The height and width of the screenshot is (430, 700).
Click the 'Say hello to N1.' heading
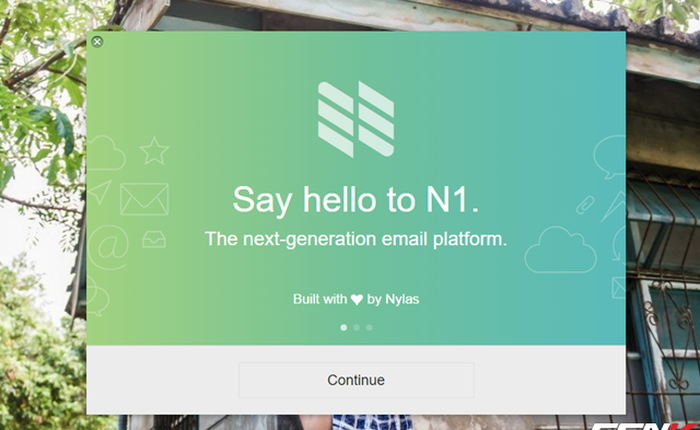356,200
